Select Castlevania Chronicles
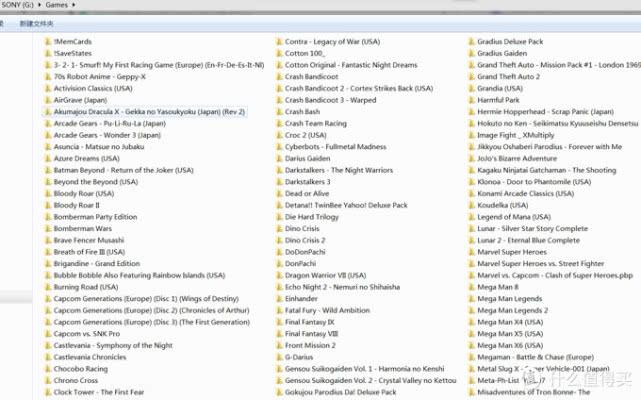This screenshot has height=400, width=641. [90, 357]
